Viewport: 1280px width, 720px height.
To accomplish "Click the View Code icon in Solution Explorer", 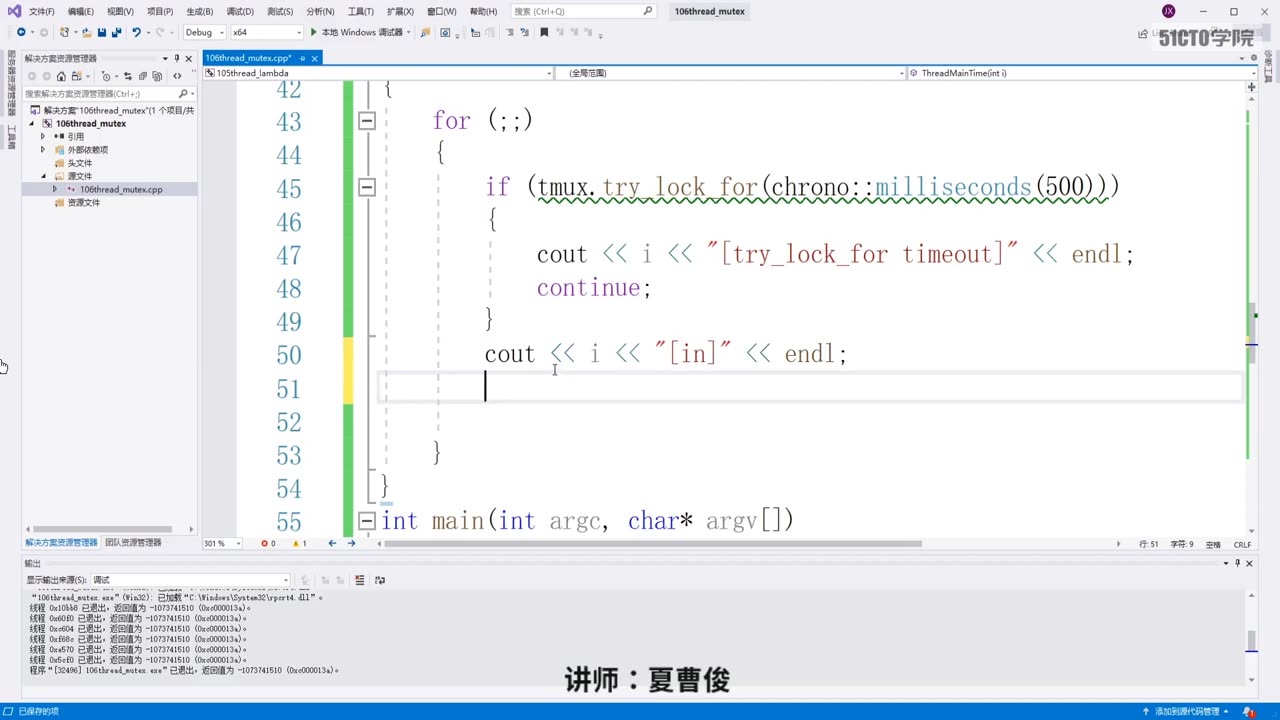I will pos(177,76).
